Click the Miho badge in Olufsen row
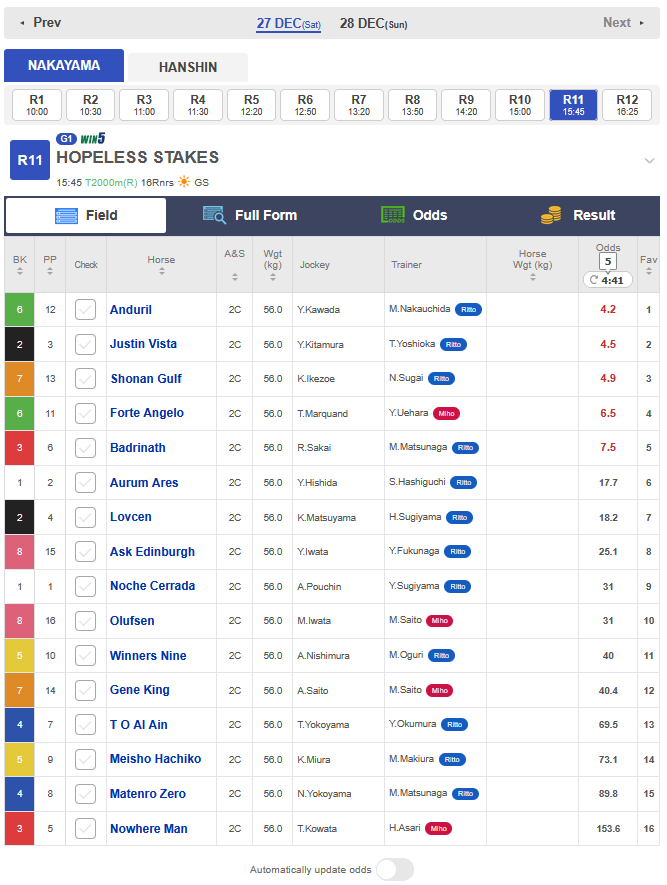Screen dimensions: 667x885 click(440, 621)
